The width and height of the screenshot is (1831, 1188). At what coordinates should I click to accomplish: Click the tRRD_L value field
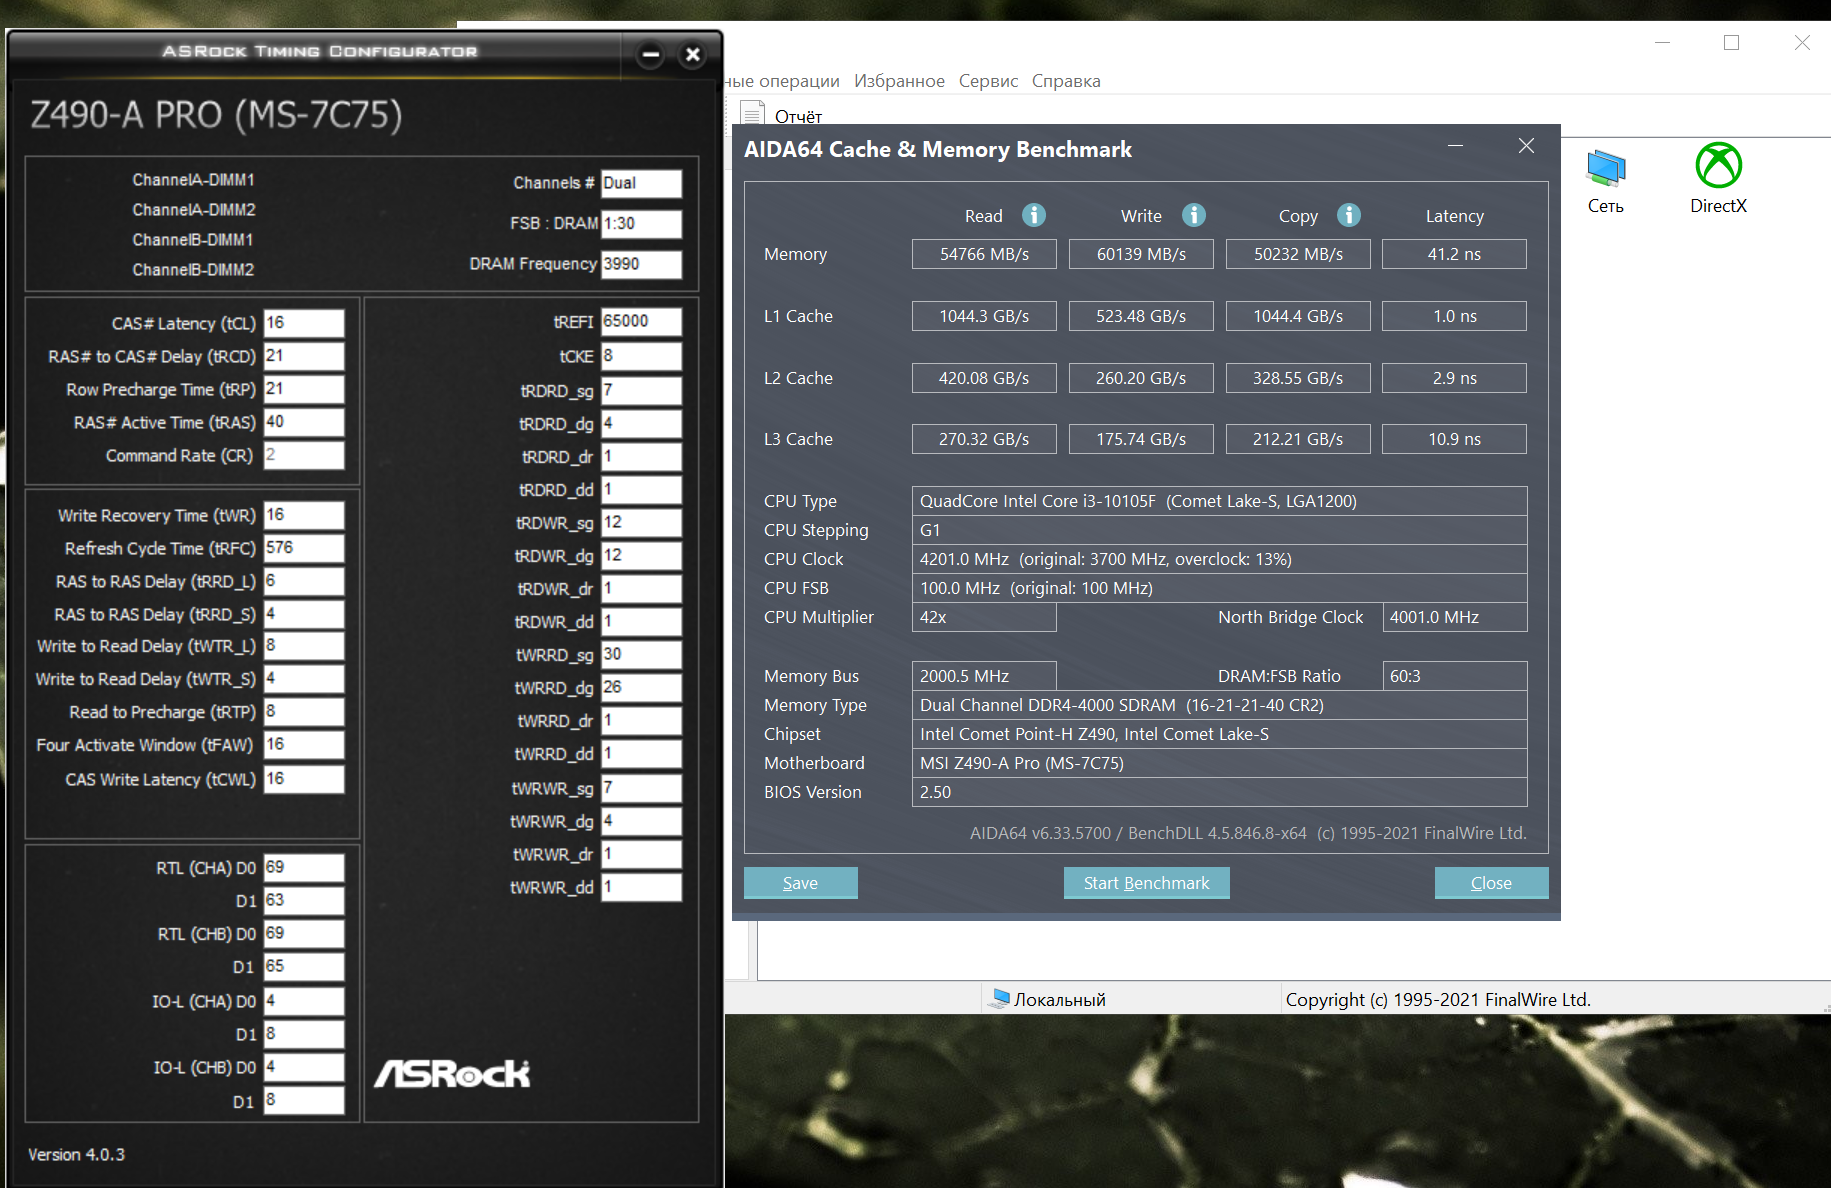[304, 581]
